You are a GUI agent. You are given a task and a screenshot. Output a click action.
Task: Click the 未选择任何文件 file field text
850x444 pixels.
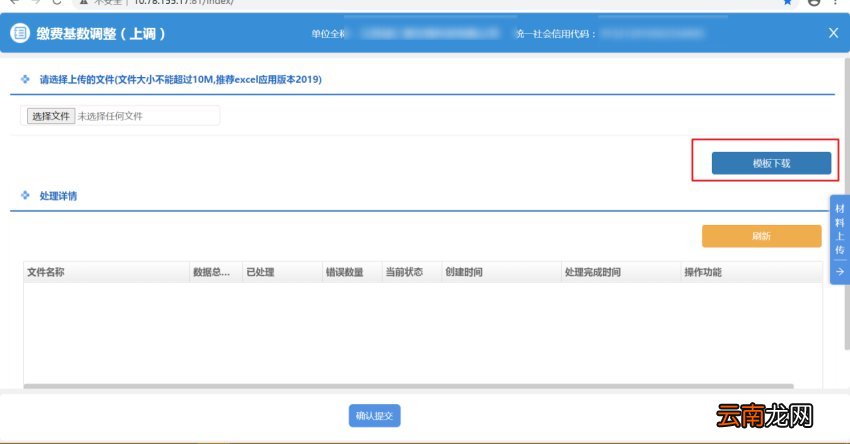point(110,116)
